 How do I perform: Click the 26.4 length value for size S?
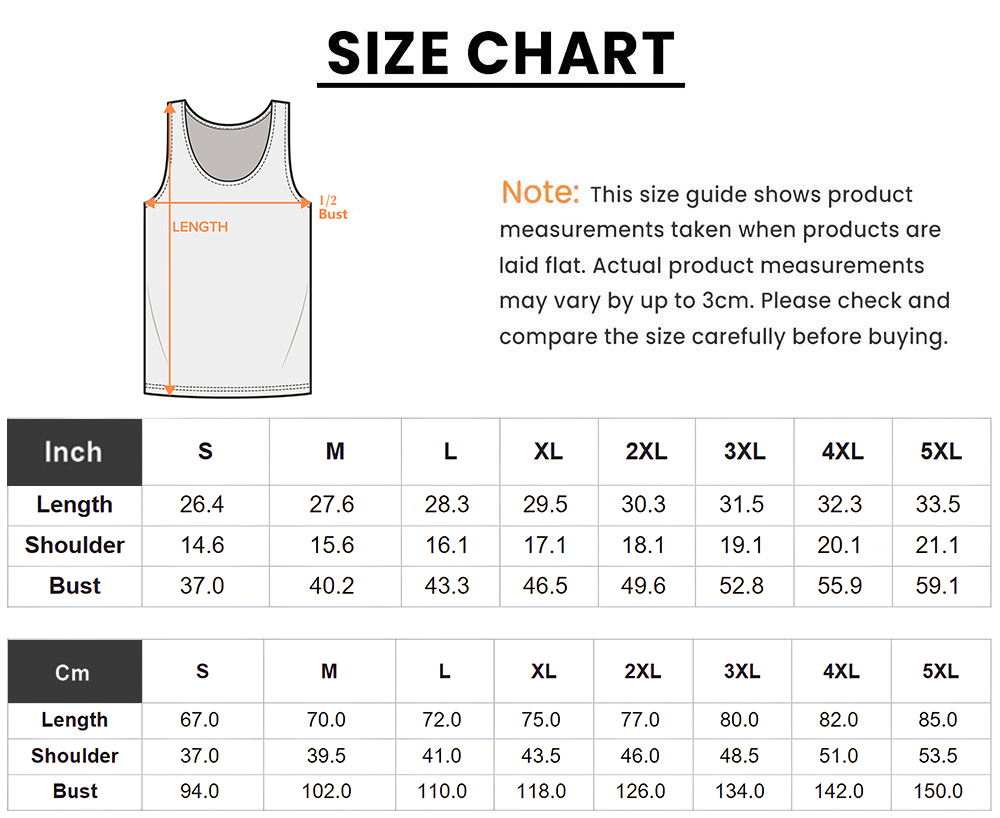(x=202, y=505)
